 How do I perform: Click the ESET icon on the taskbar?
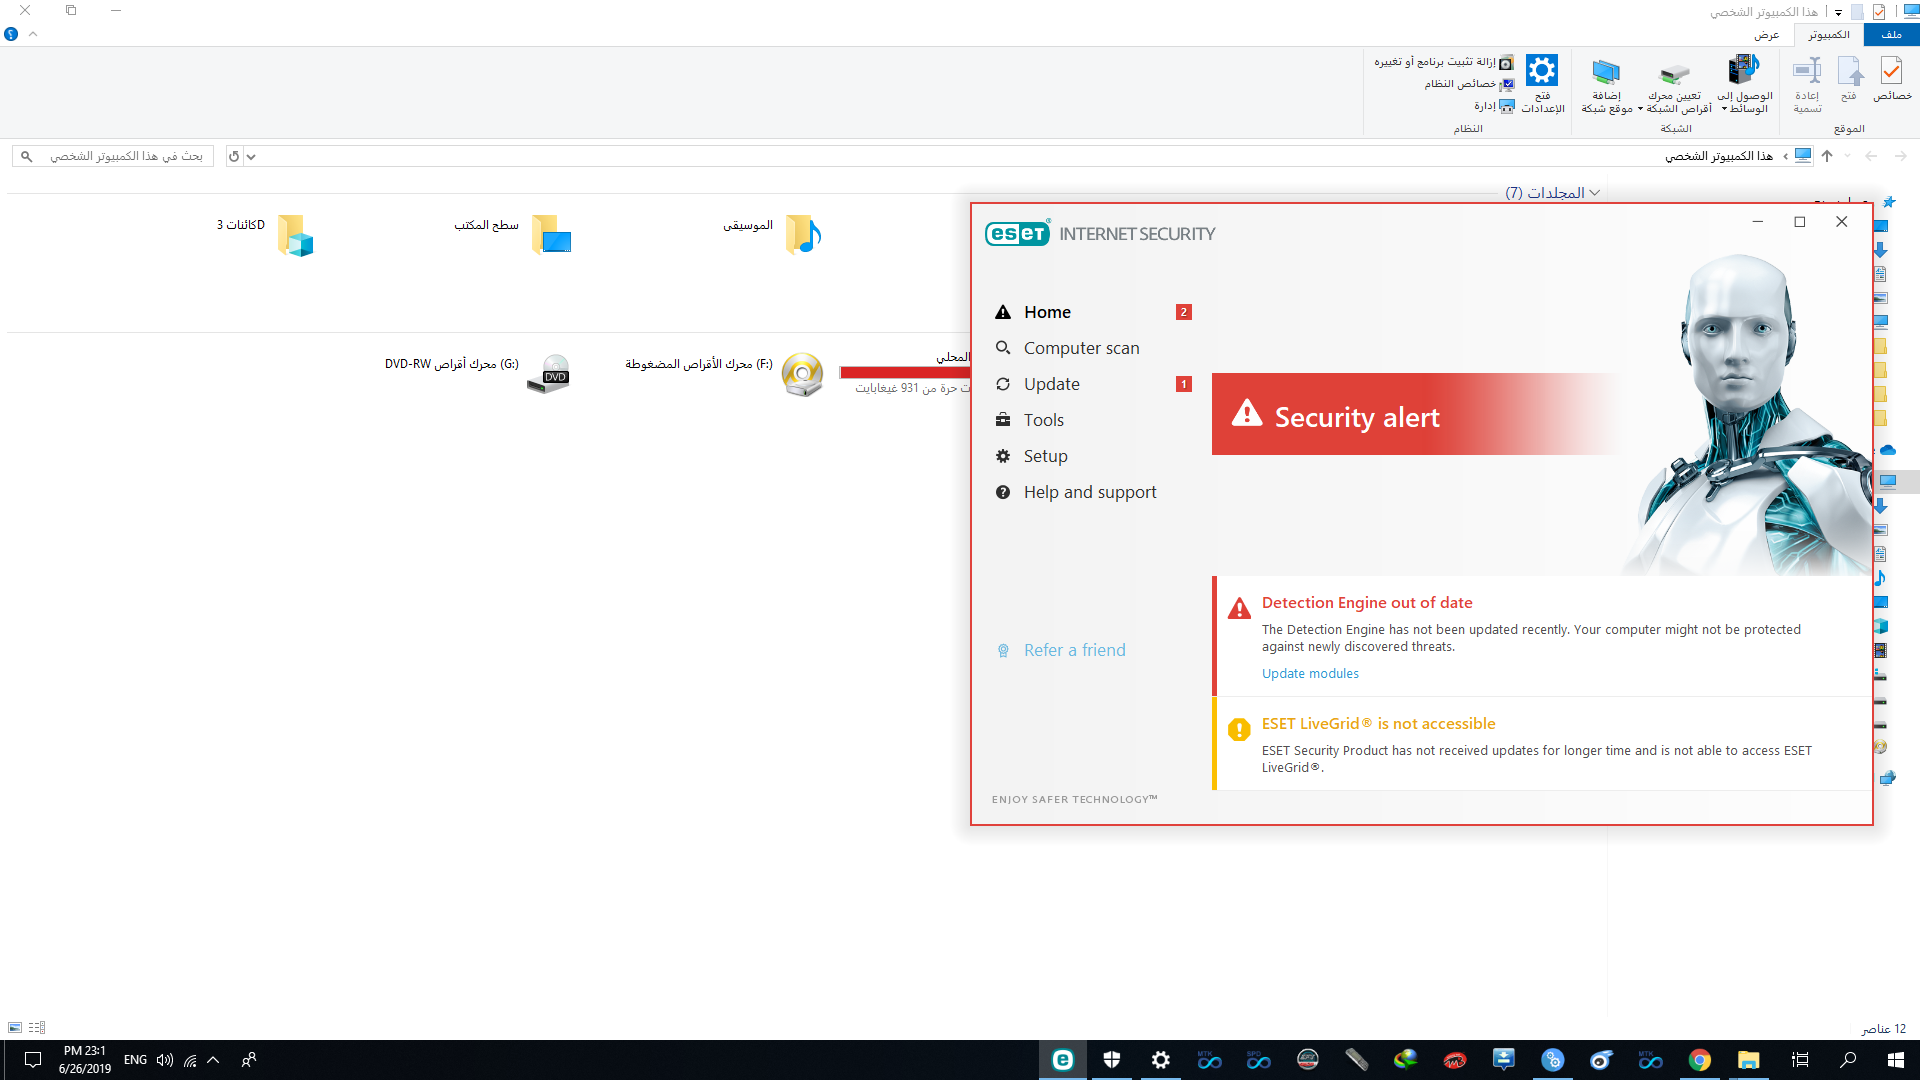pos(1063,1060)
